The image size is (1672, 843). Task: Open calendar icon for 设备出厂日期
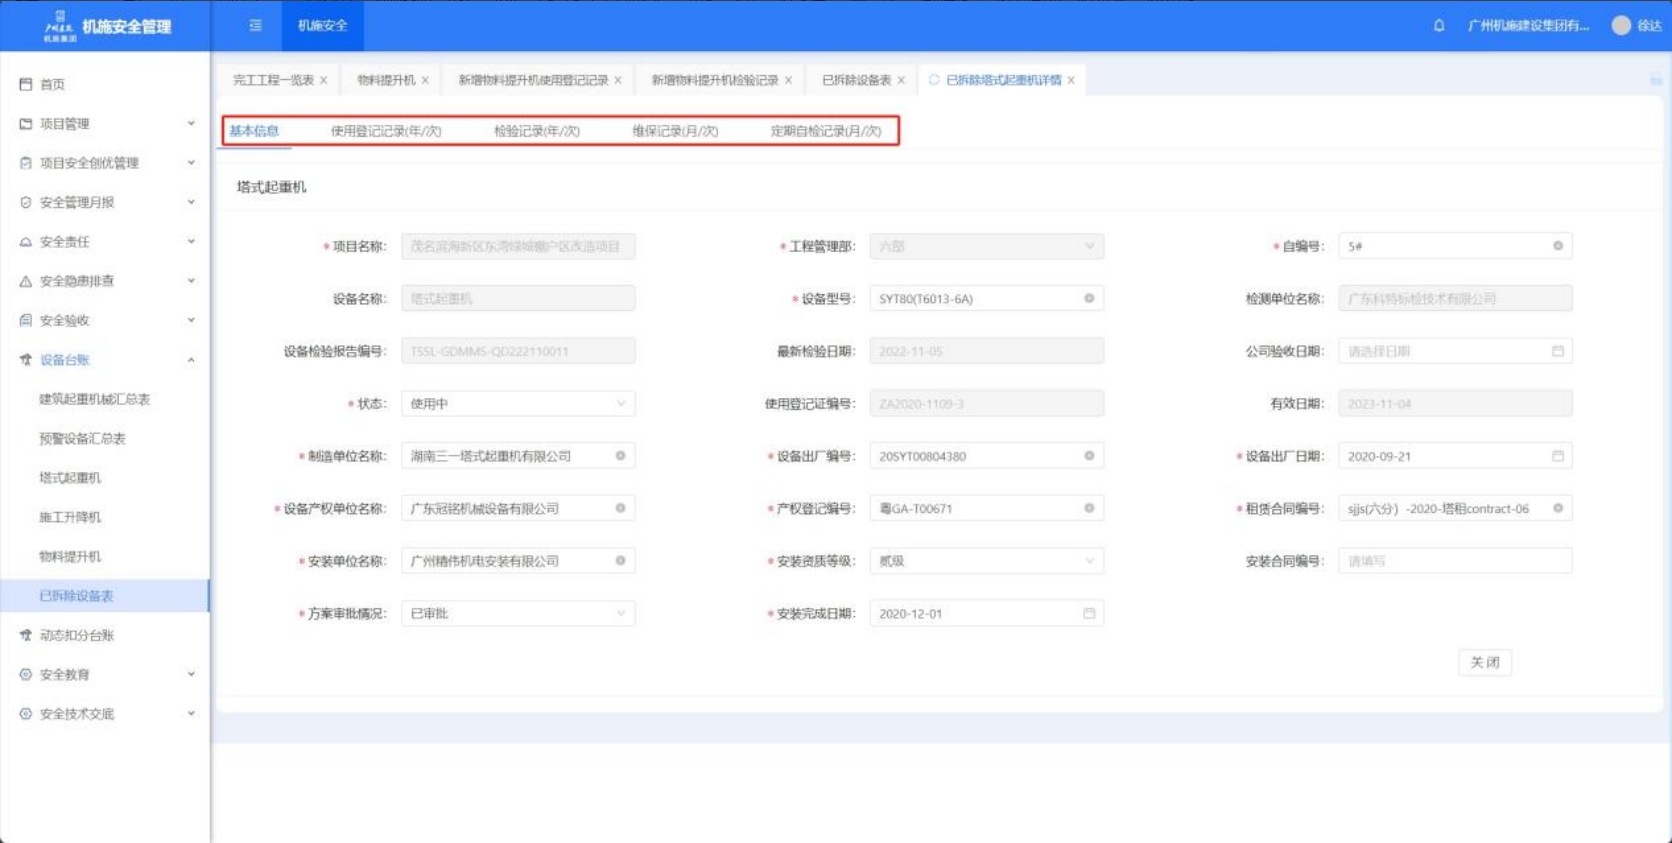(x=1557, y=456)
